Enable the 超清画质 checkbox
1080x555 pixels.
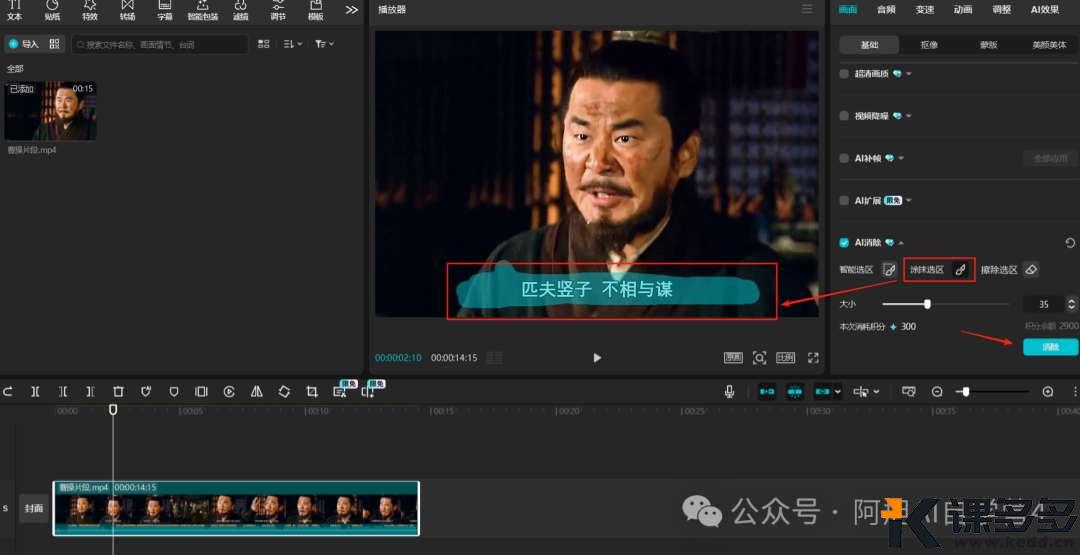coord(844,74)
